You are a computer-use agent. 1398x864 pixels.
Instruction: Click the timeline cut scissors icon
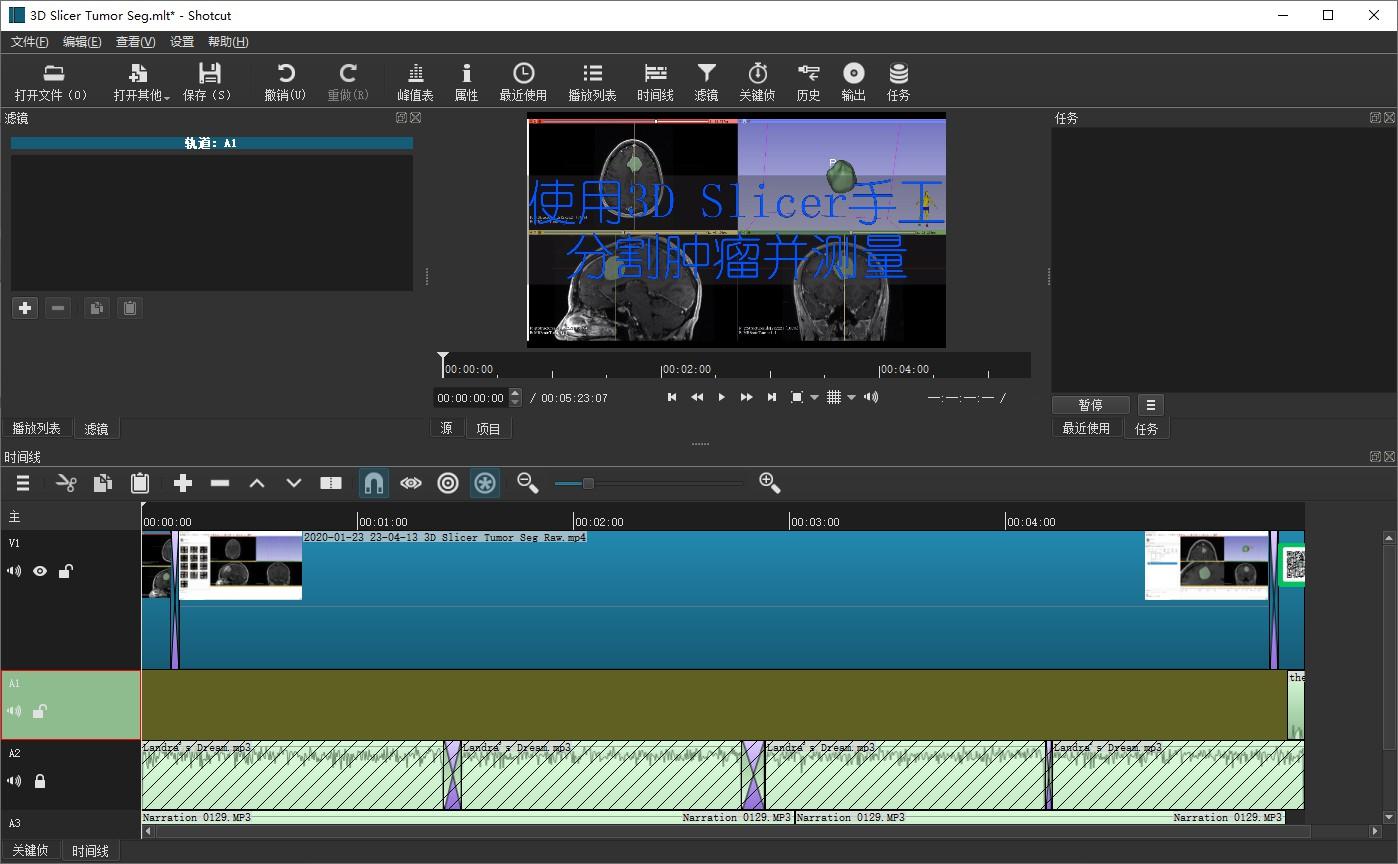(66, 483)
